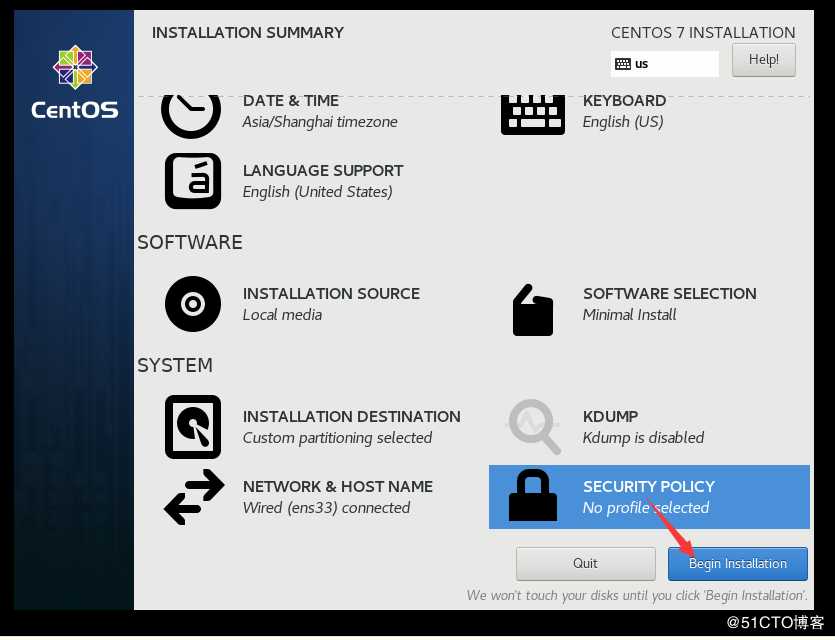Select the us keyboard layout field
Viewport: 835px width, 640px height.
665,64
